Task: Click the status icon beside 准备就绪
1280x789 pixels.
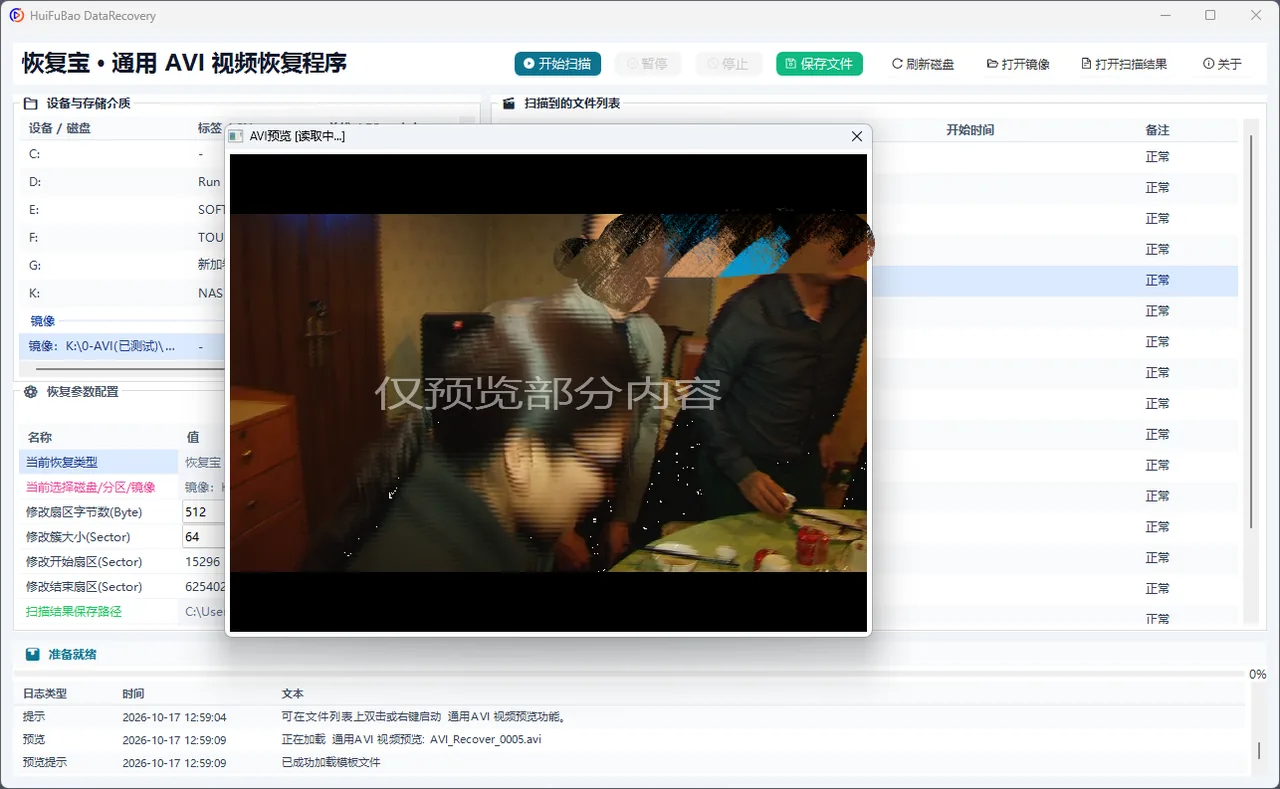Action: coord(33,654)
